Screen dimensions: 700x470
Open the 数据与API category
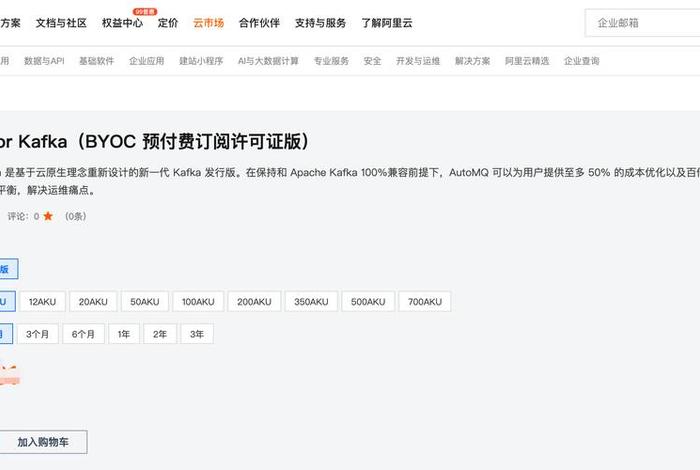(44, 61)
